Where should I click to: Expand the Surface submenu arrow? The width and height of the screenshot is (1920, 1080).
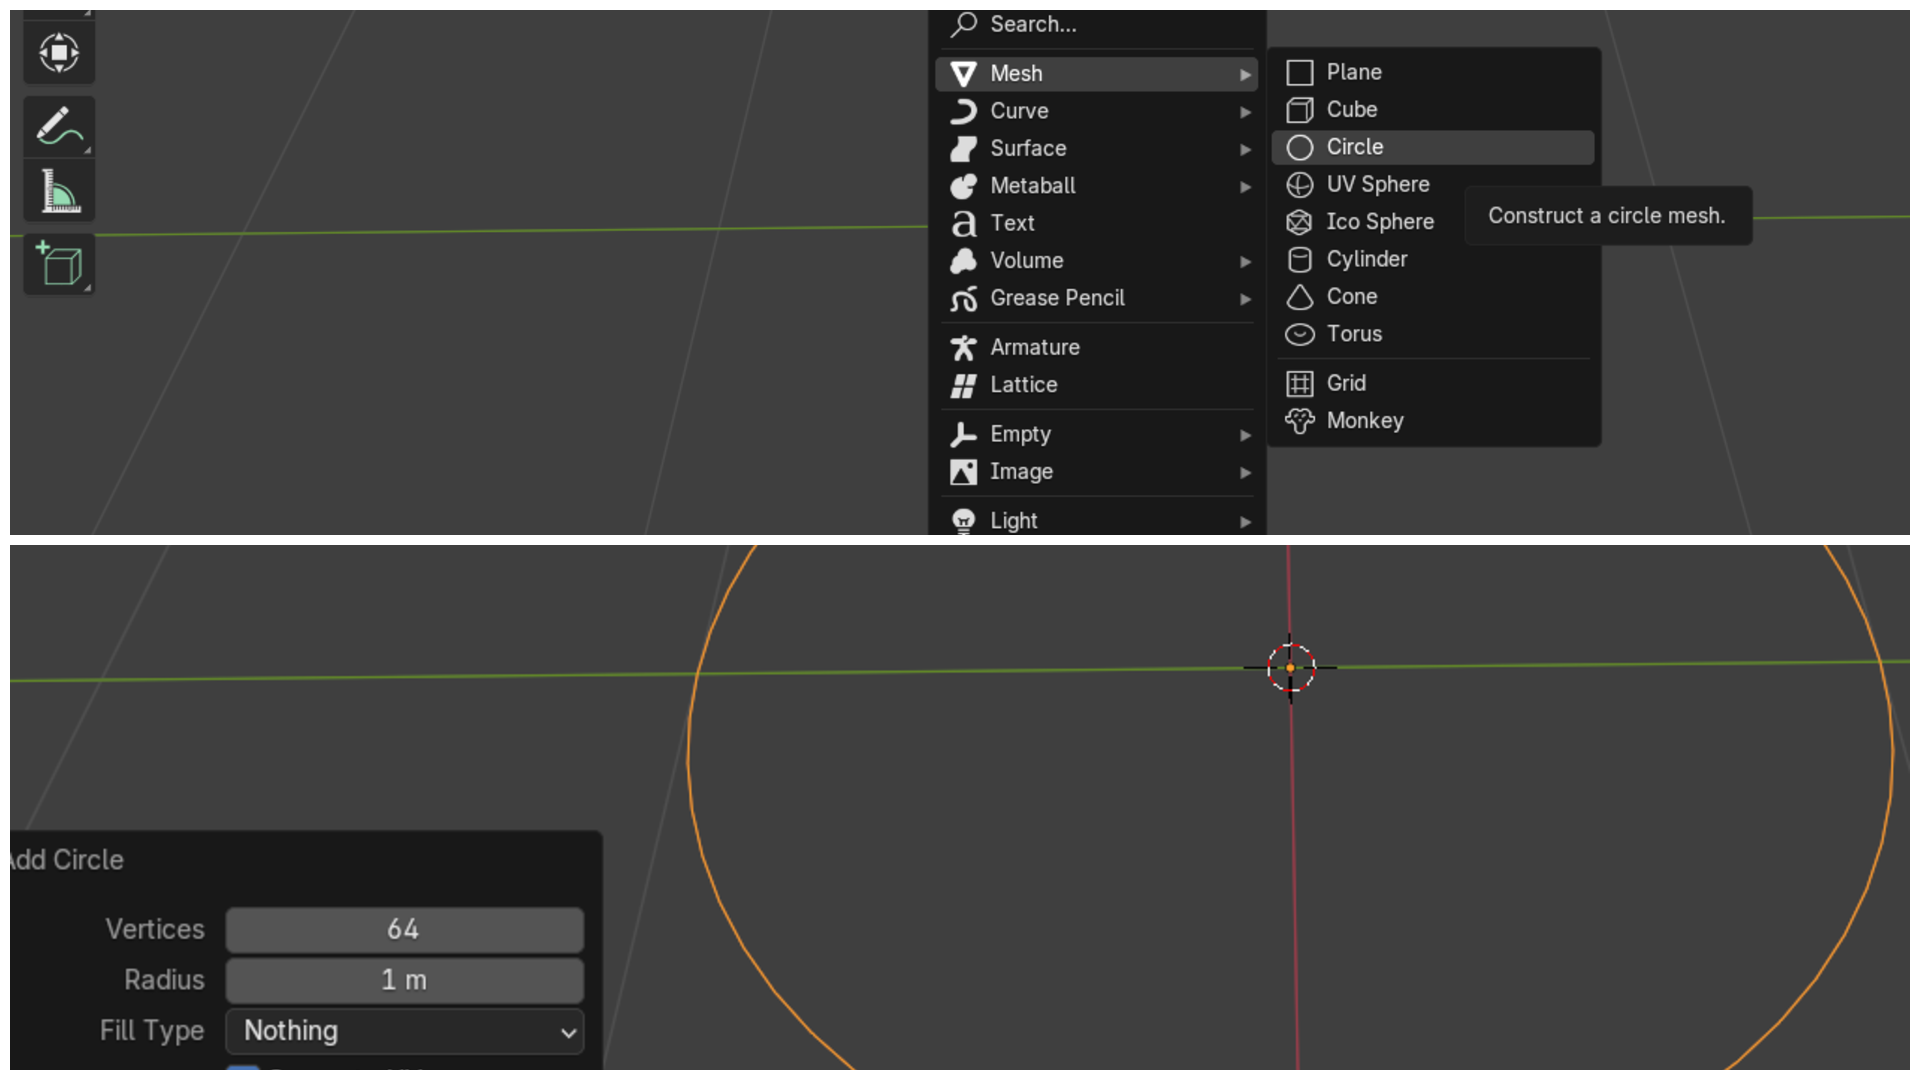[1245, 150]
